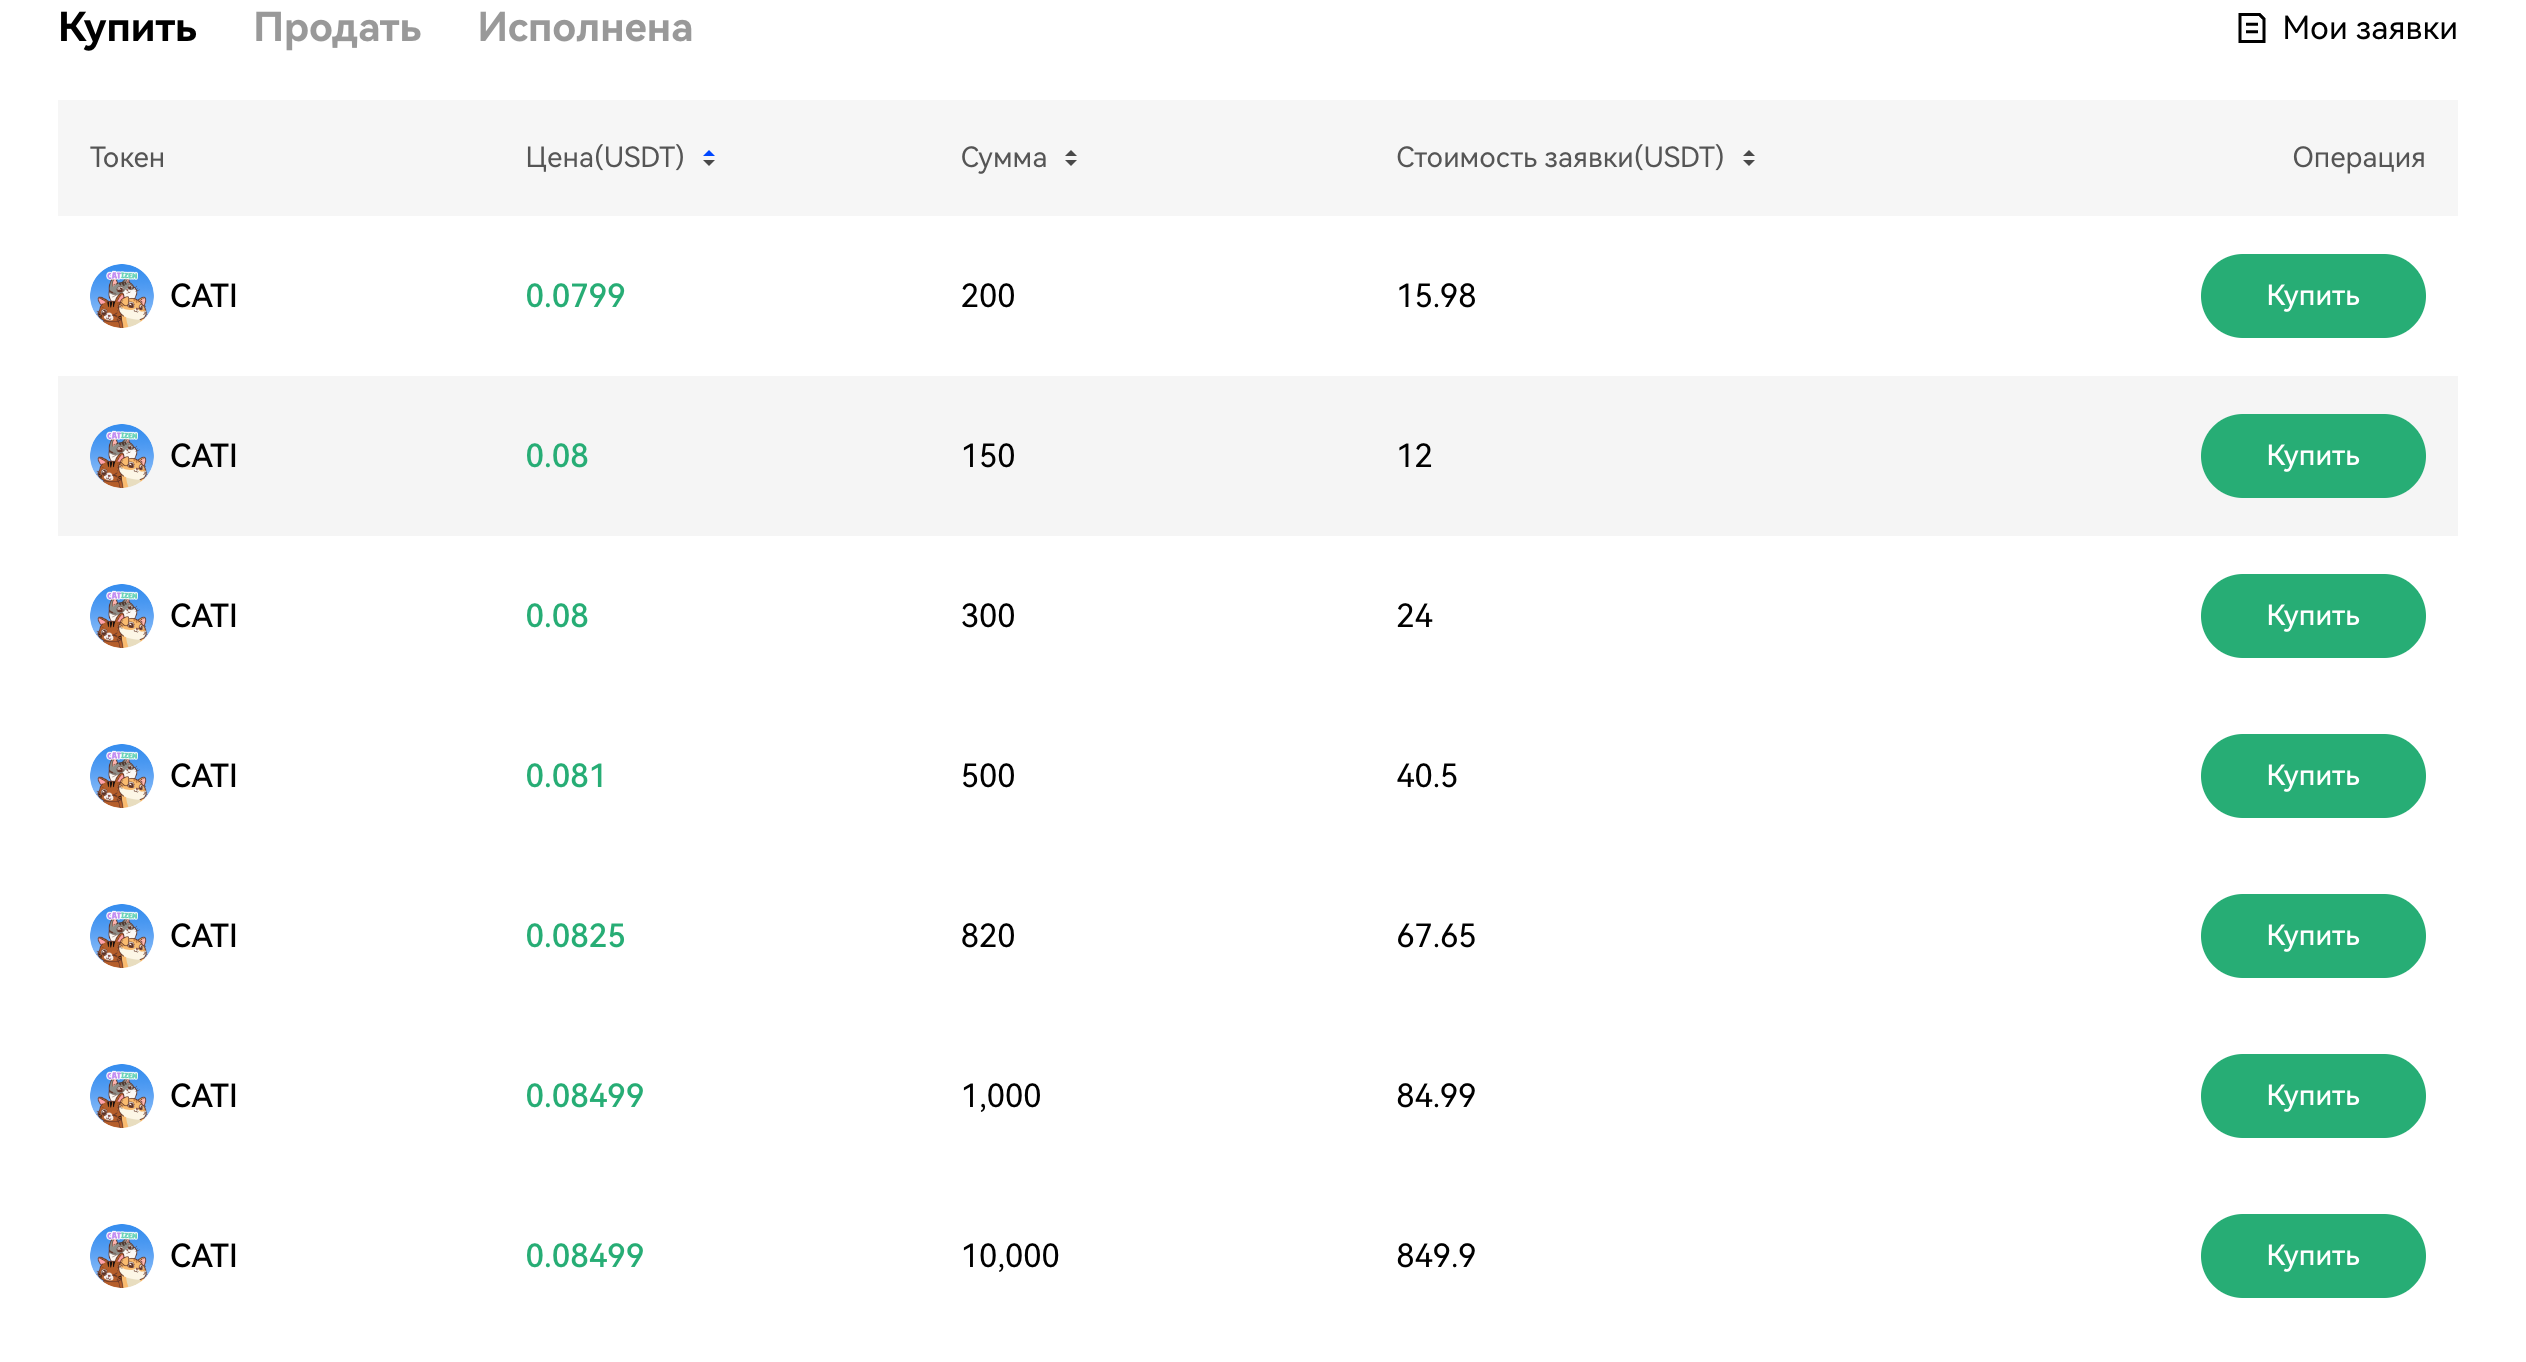
Task: Click the Токен column header
Action: [127, 158]
